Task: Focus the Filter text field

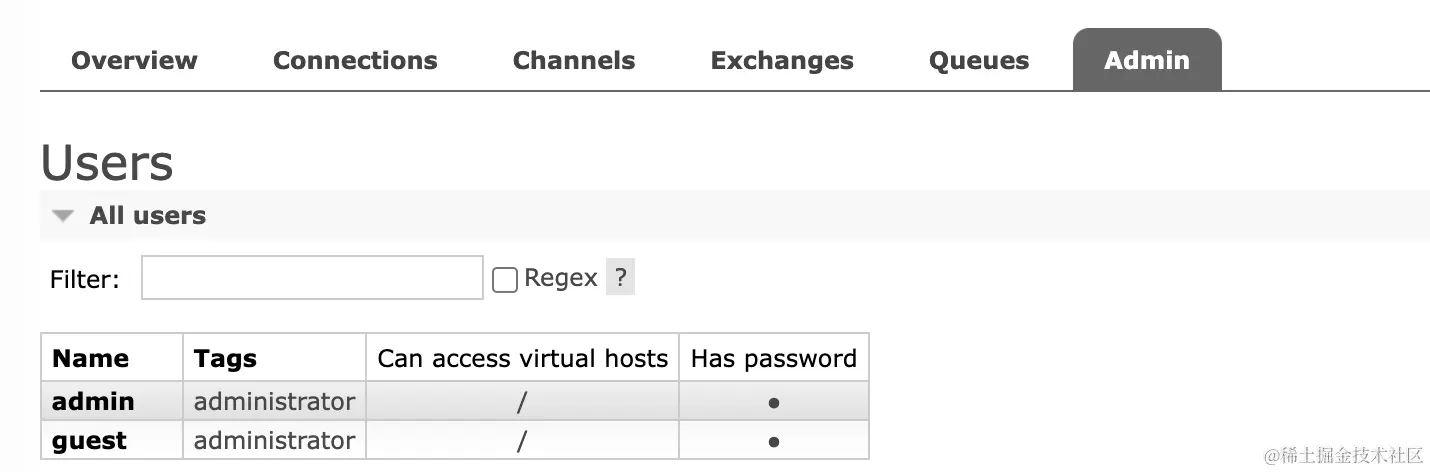Action: [312, 278]
